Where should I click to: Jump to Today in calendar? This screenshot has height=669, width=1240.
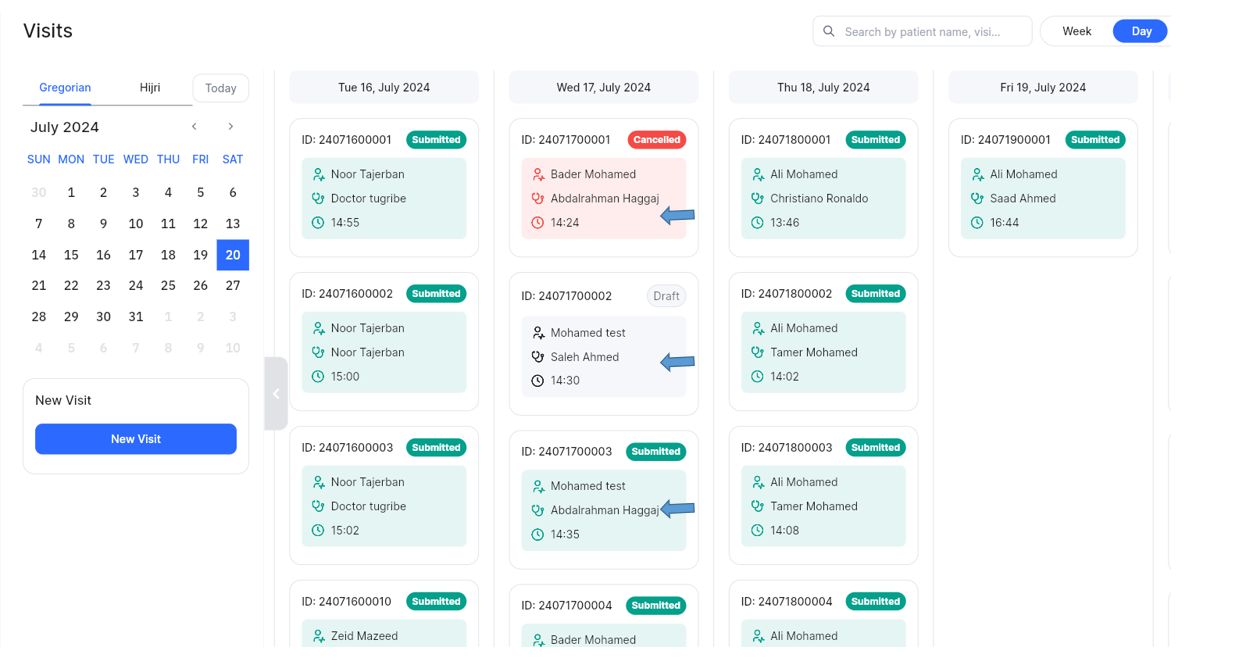220,88
